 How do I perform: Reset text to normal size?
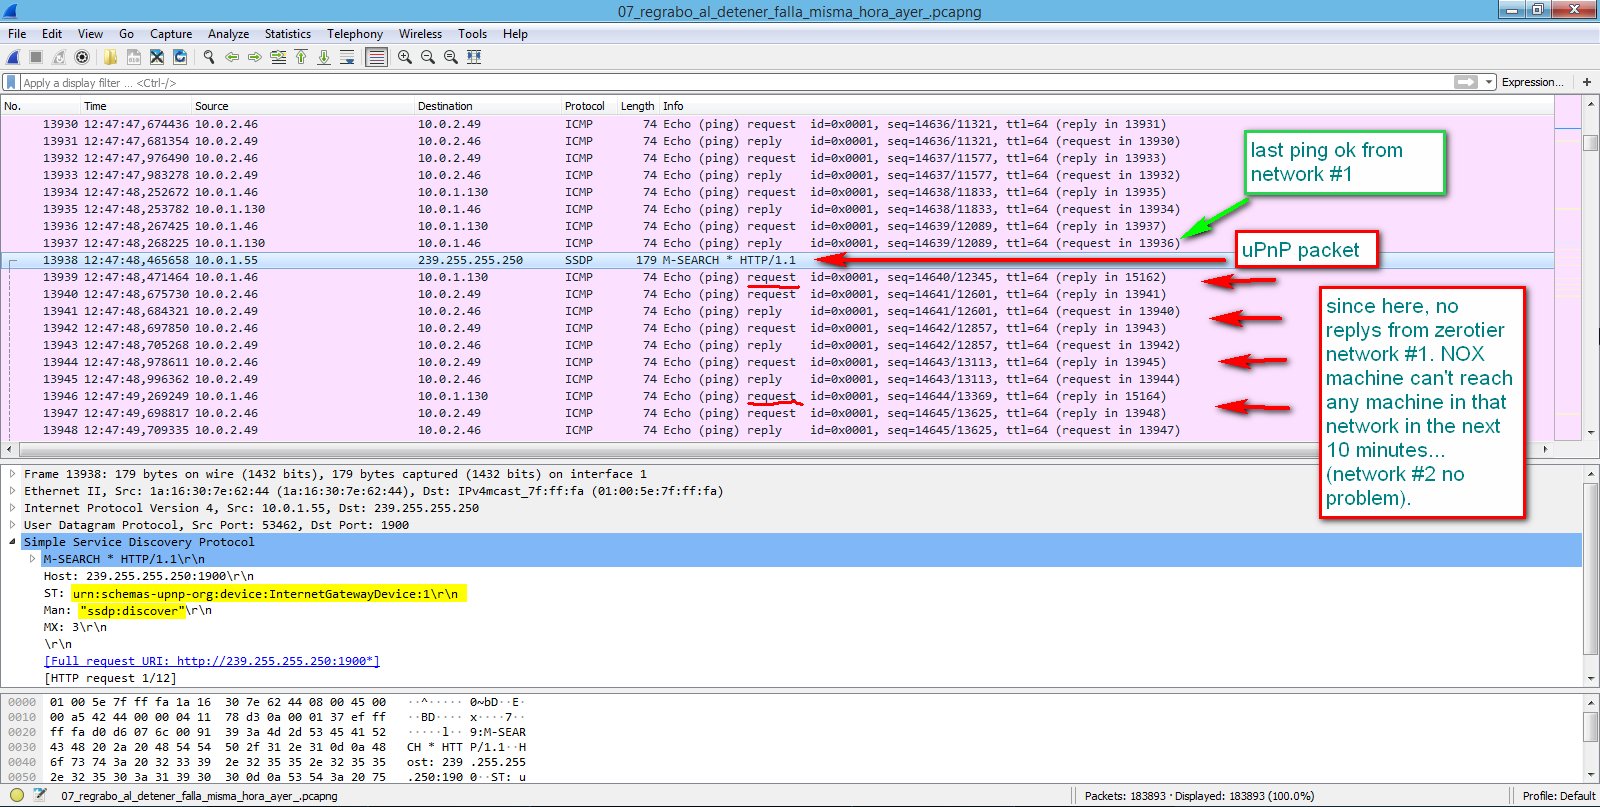(451, 57)
